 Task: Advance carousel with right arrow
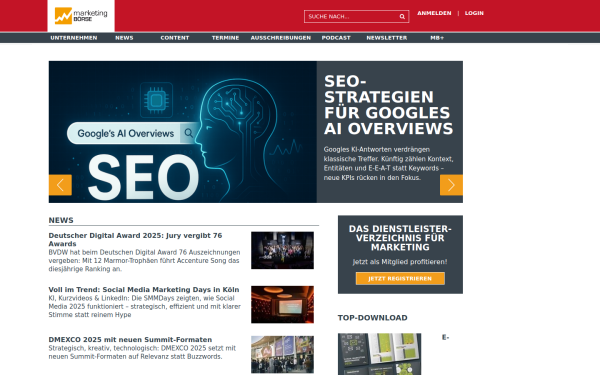click(x=451, y=185)
